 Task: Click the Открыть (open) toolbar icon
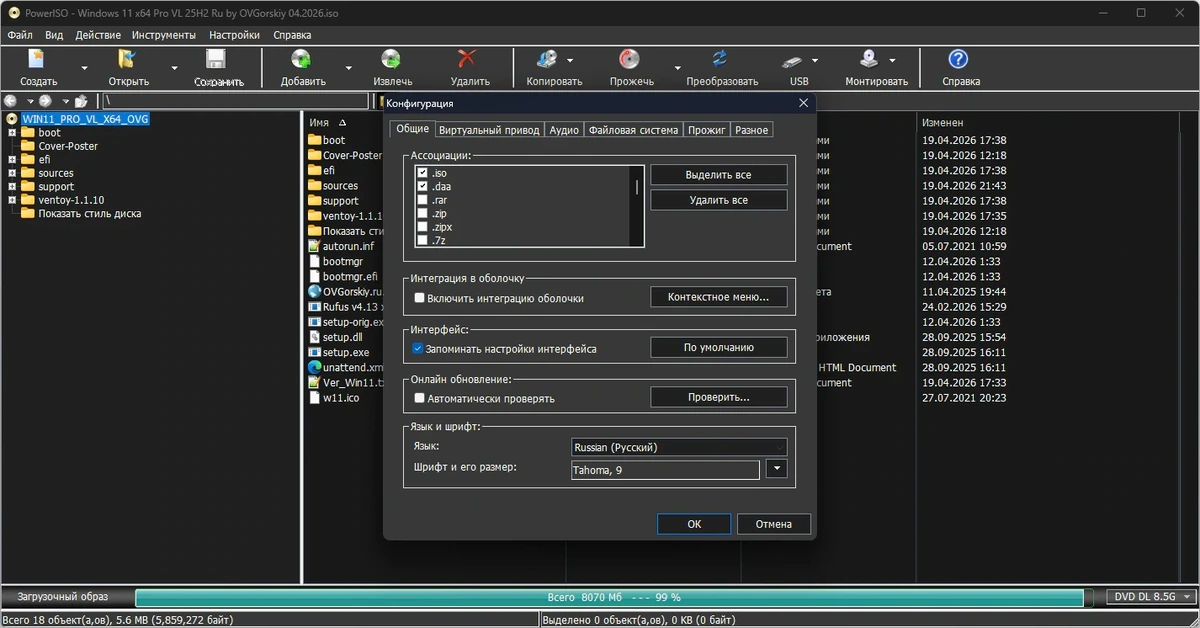(128, 59)
